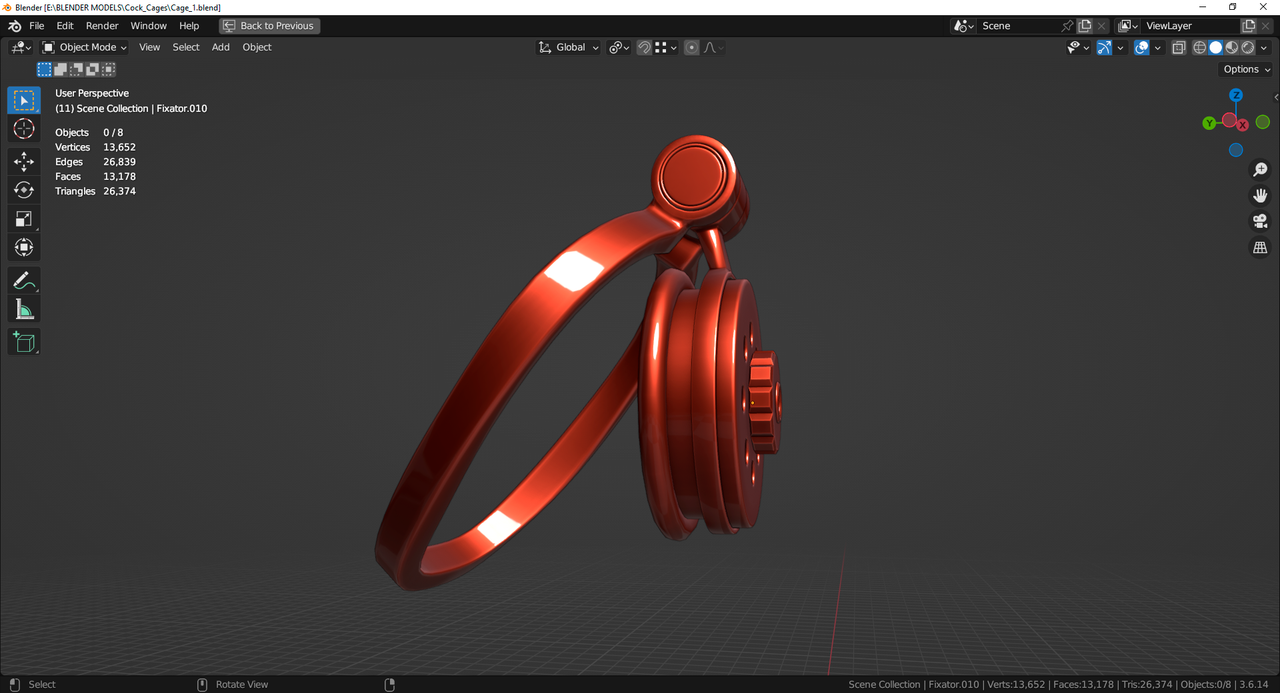Choose the Move tool
1280x693 pixels.
[24, 161]
